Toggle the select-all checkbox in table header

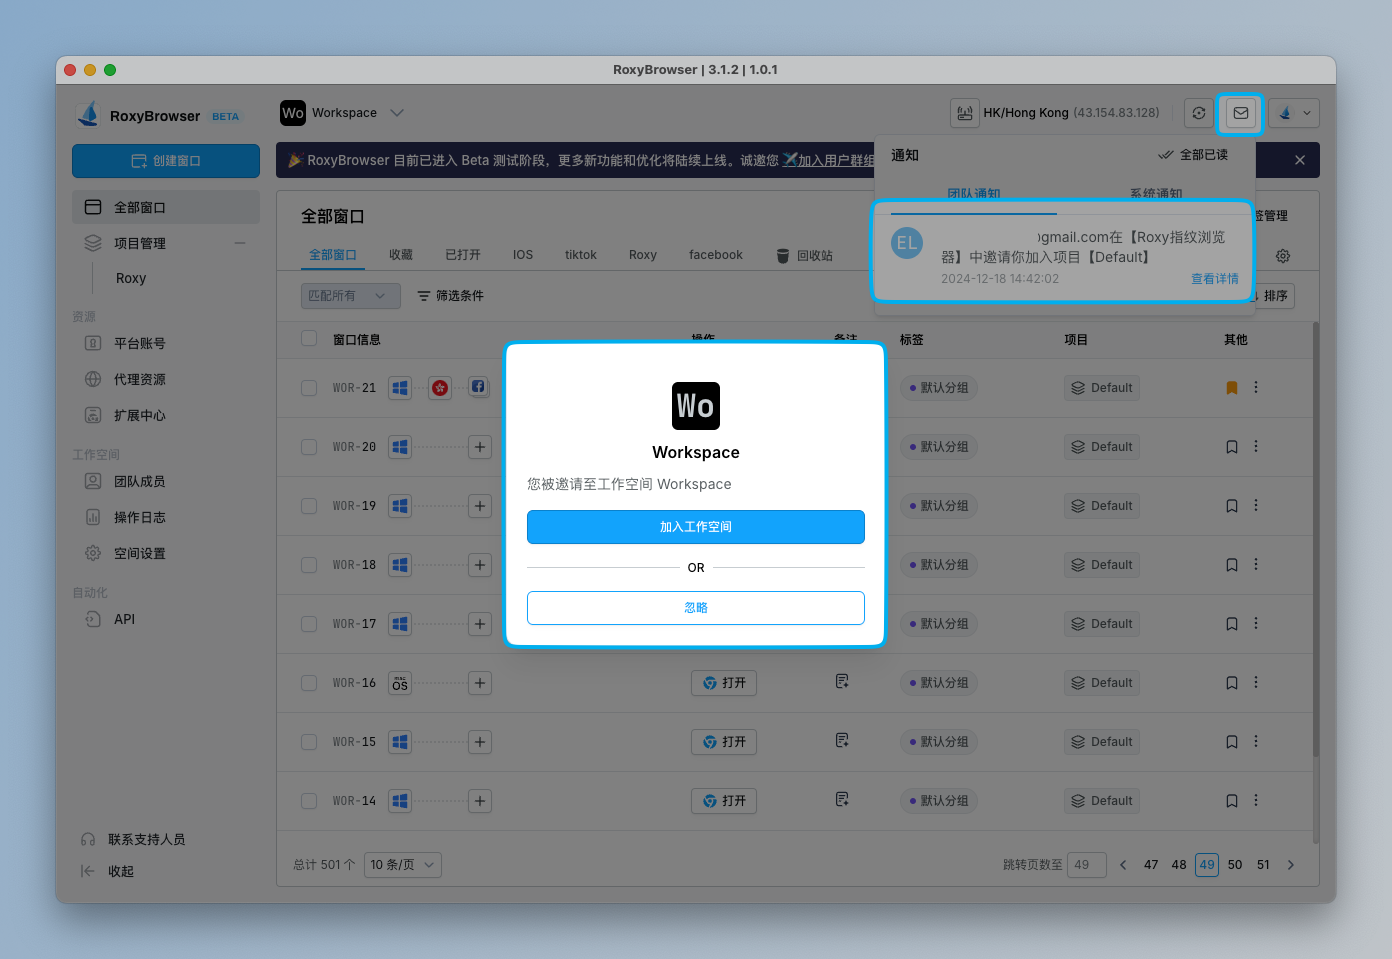tap(309, 338)
